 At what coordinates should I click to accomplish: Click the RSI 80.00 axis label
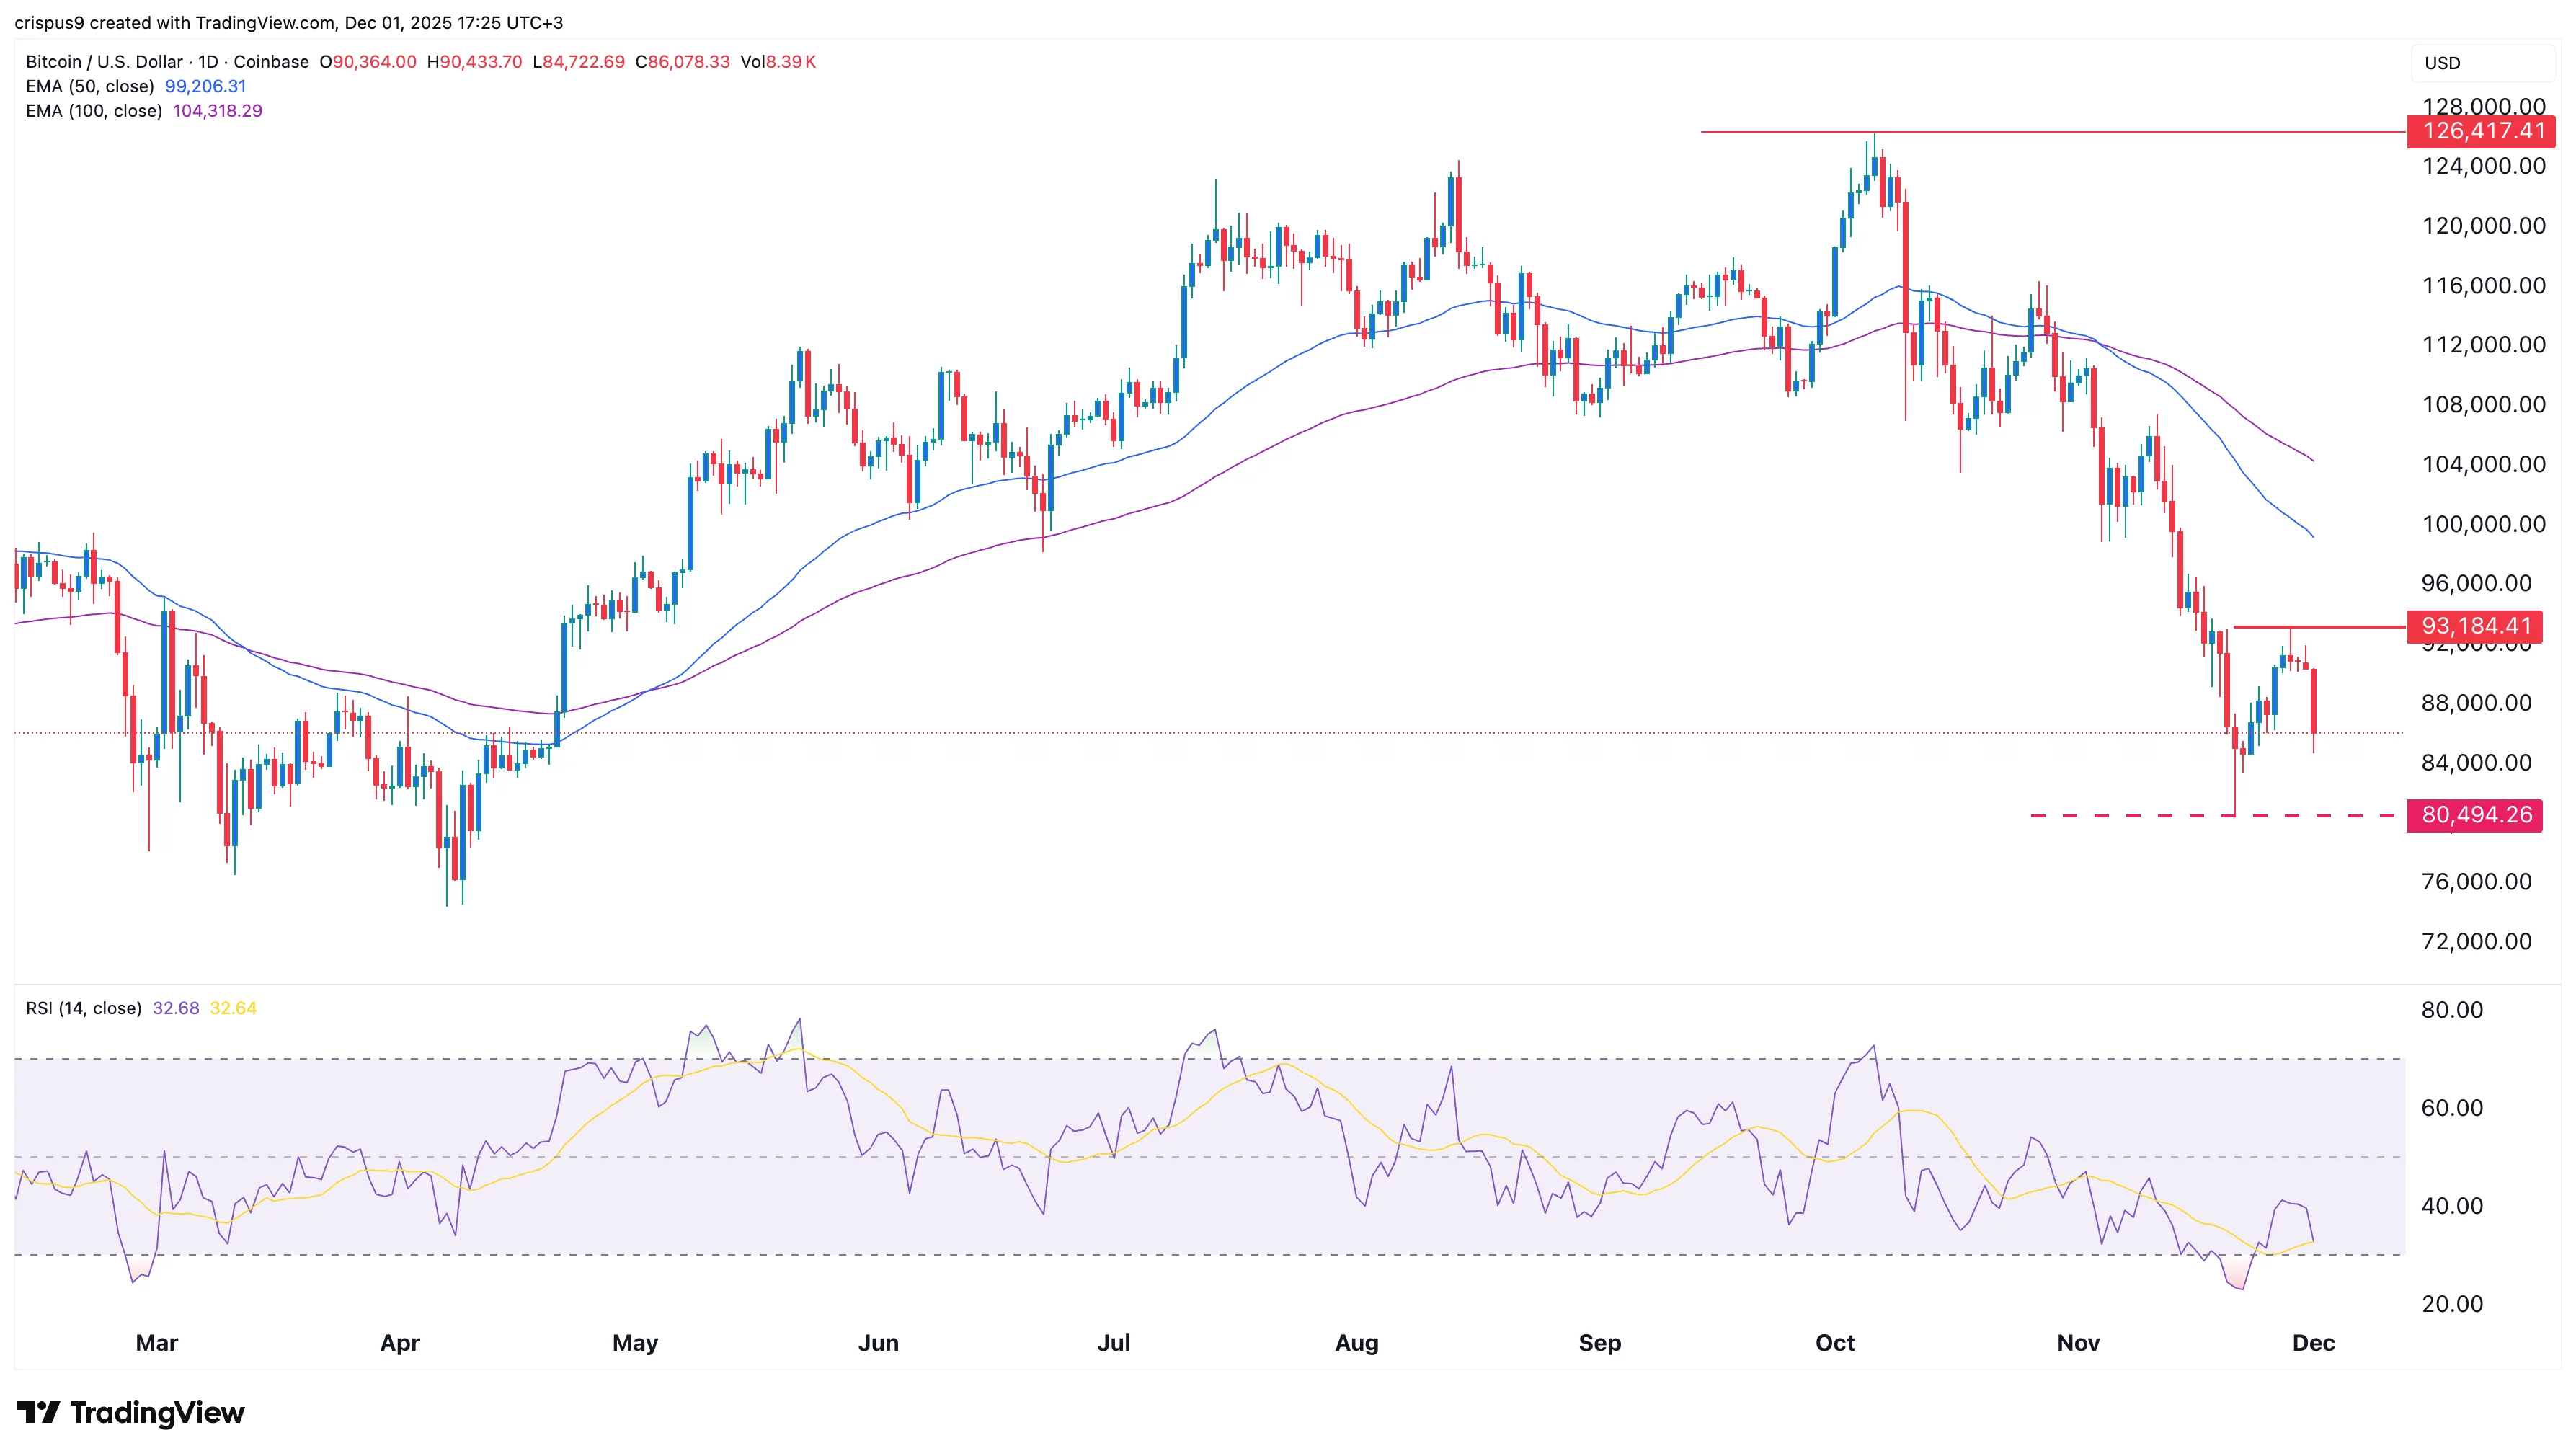(2451, 1010)
